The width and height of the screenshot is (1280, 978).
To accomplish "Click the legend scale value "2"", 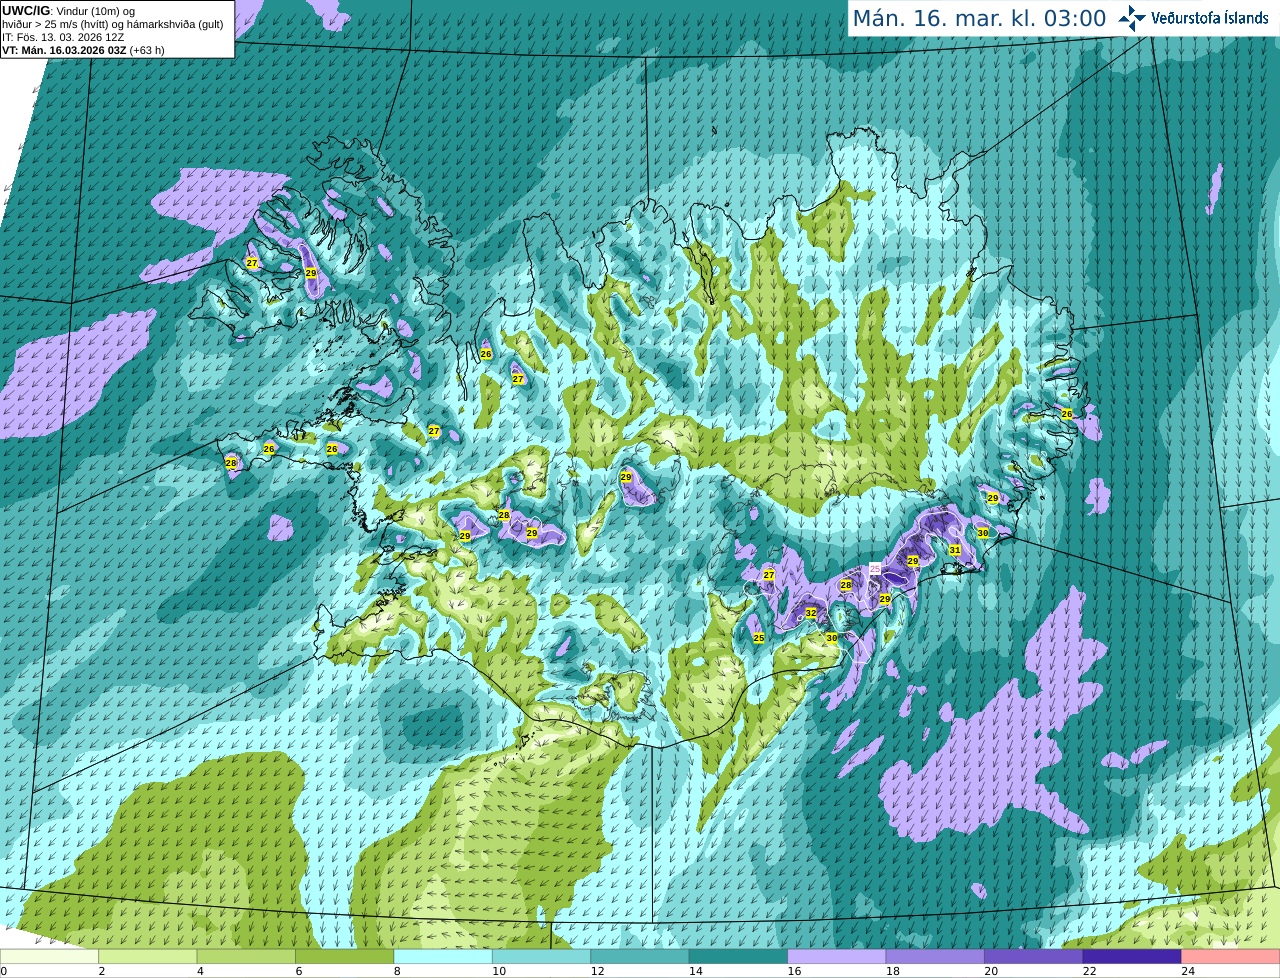I will point(102,971).
